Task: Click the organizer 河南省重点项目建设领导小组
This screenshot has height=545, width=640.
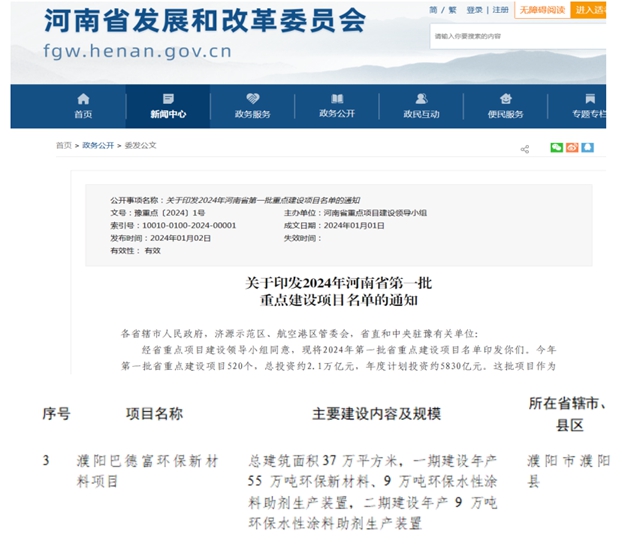Action: point(375,213)
